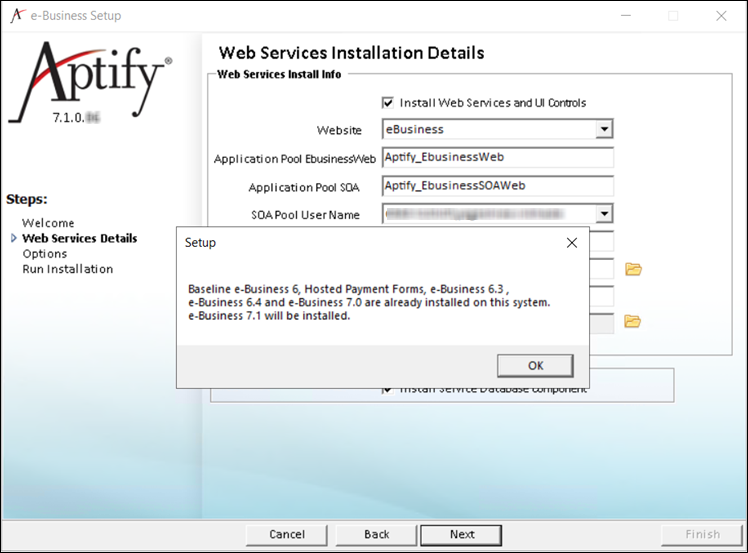Click the upper folder browse icon
This screenshot has width=748, height=553.
(633, 269)
